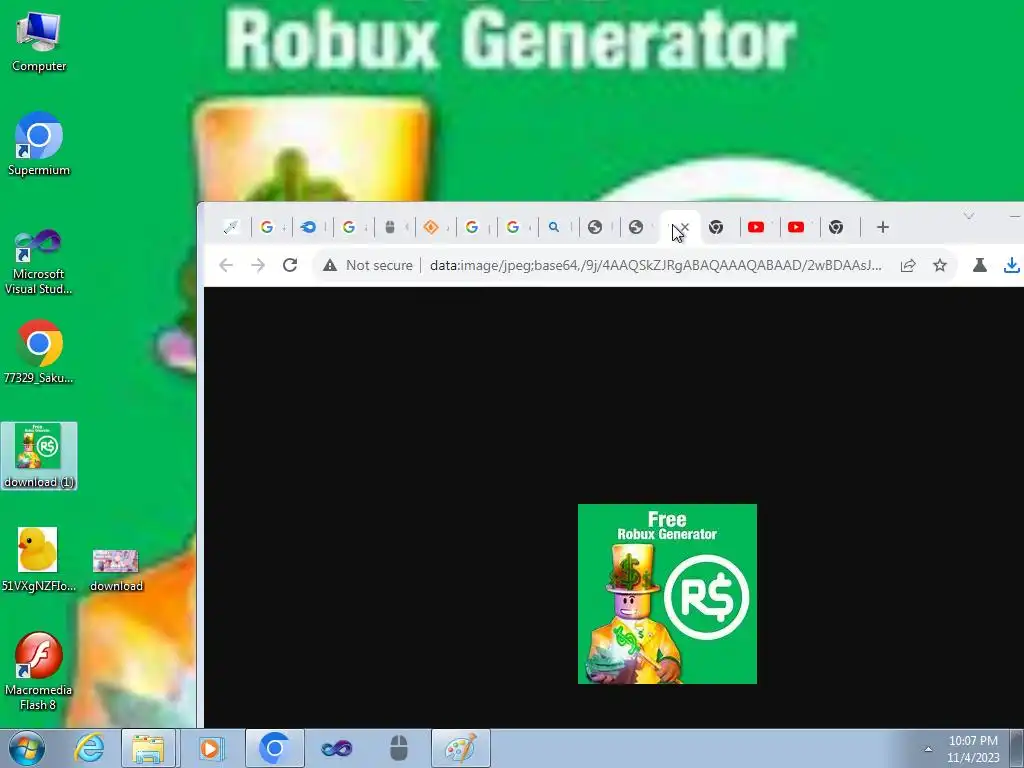Open the mouse app taskbar icon
Screen dimensions: 1024x768
click(x=398, y=748)
